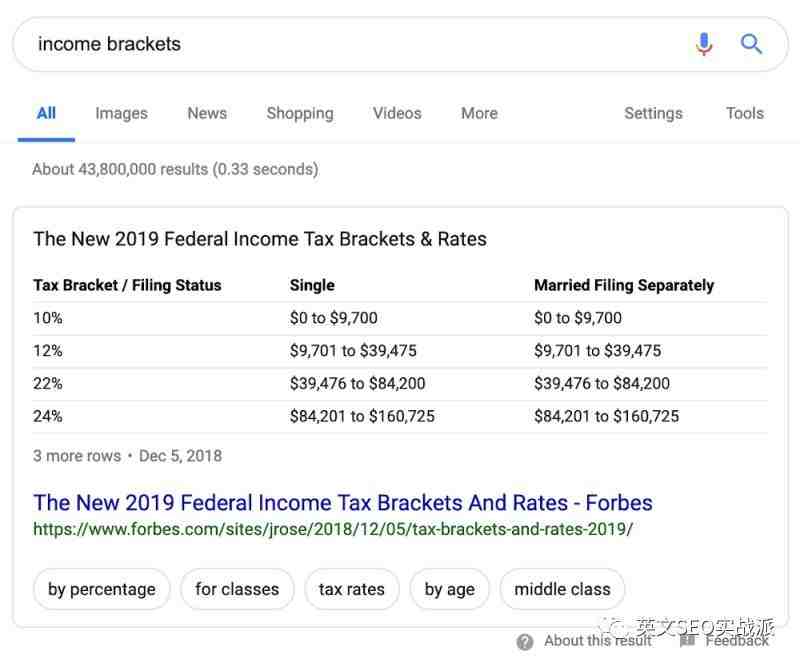Select the "middle class" suggestion chip
The image size is (800, 662).
[562, 589]
